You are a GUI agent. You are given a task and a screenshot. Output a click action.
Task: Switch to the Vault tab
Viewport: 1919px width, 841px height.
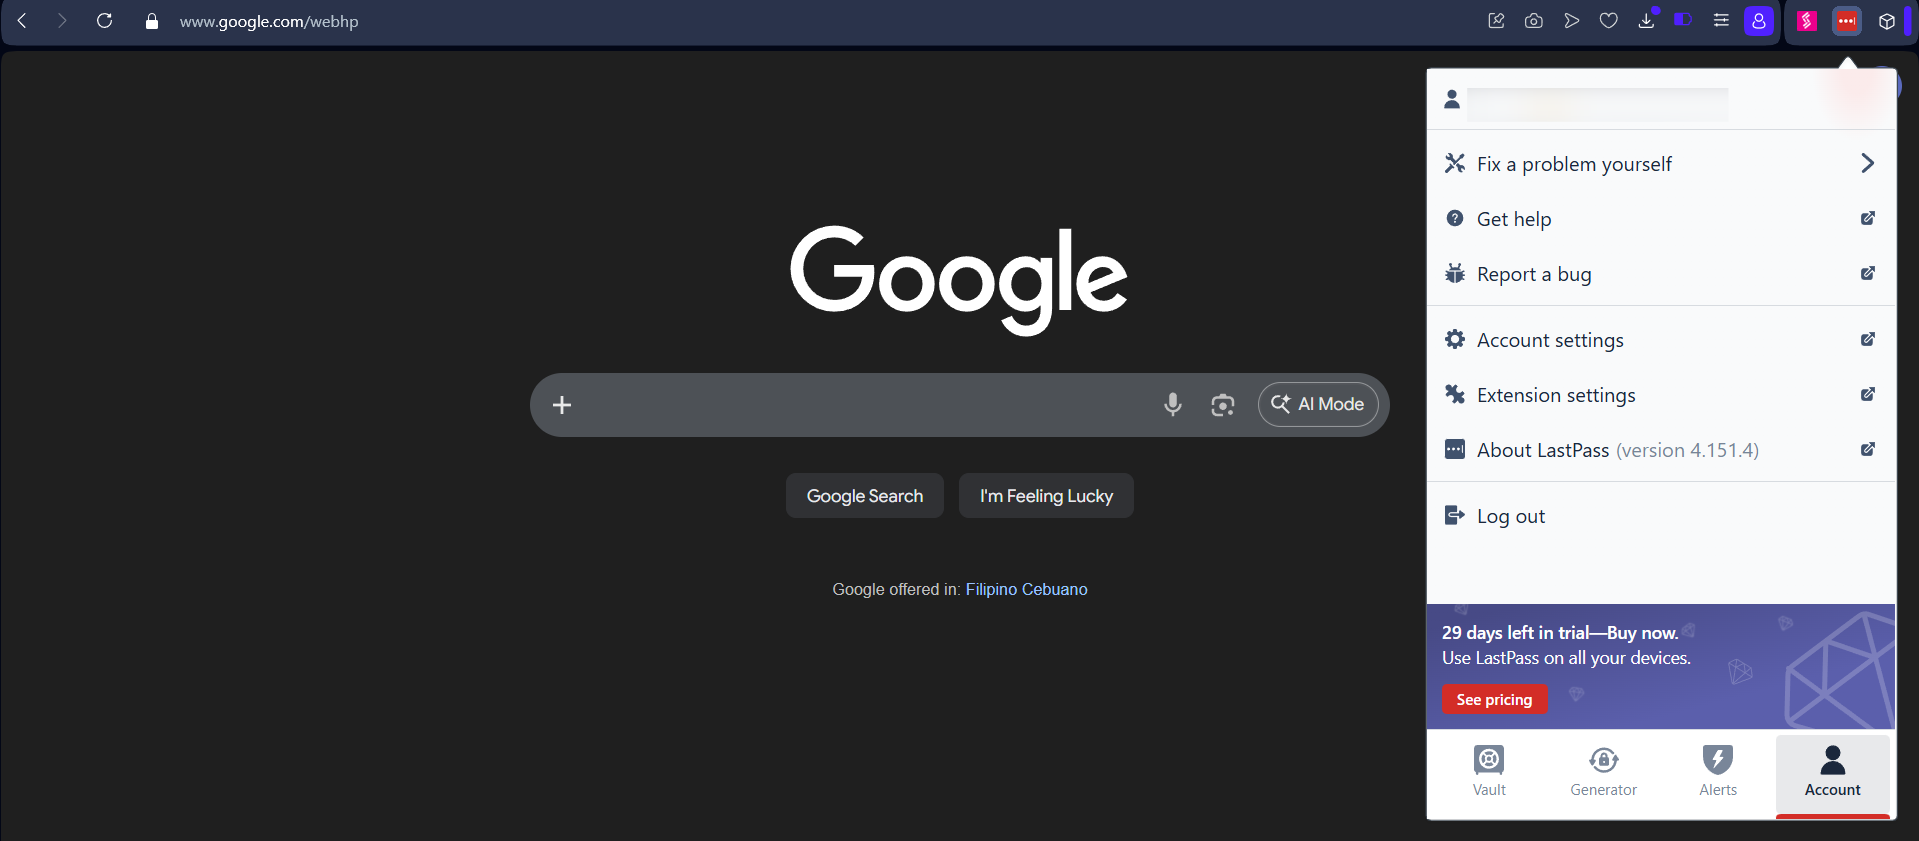[x=1489, y=772]
